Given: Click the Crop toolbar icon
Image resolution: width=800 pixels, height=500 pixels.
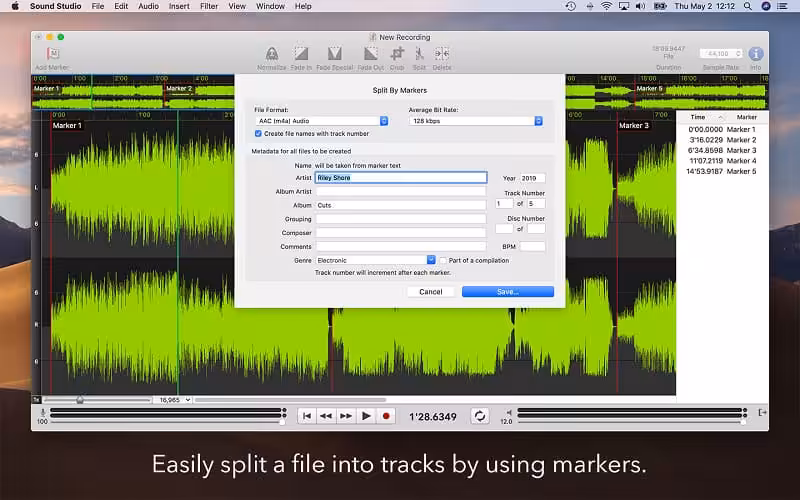Looking at the screenshot, I should pyautogui.click(x=397, y=54).
